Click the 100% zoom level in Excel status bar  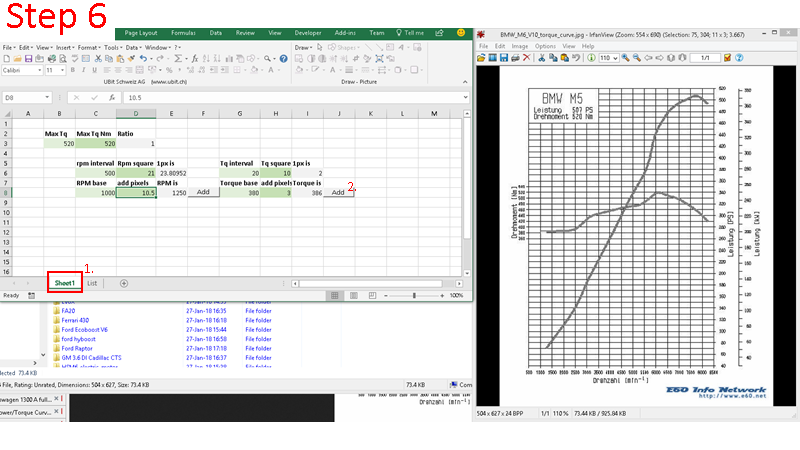457,295
